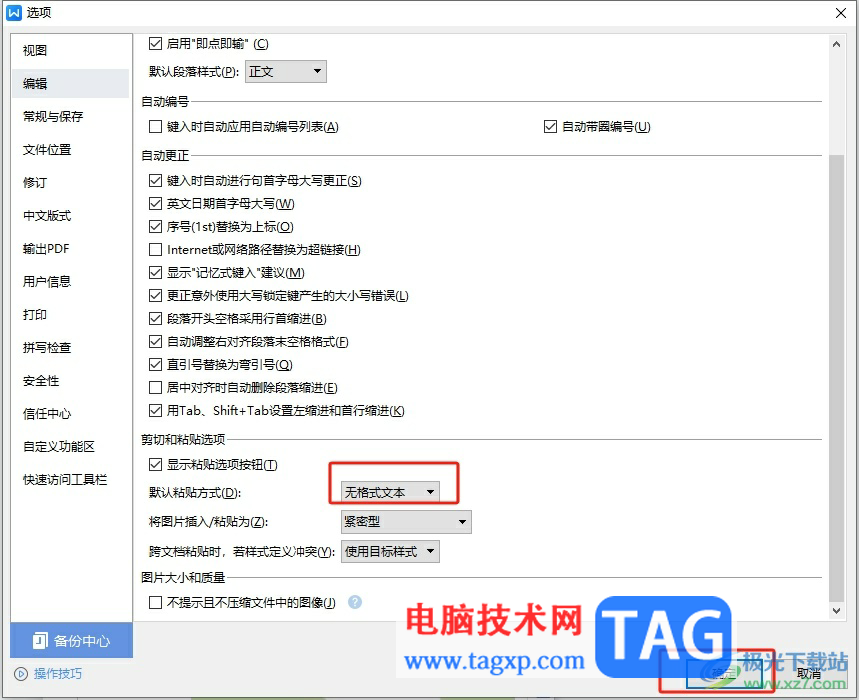
Task: Click the WPS Writer logo icon
Action: tap(14, 13)
